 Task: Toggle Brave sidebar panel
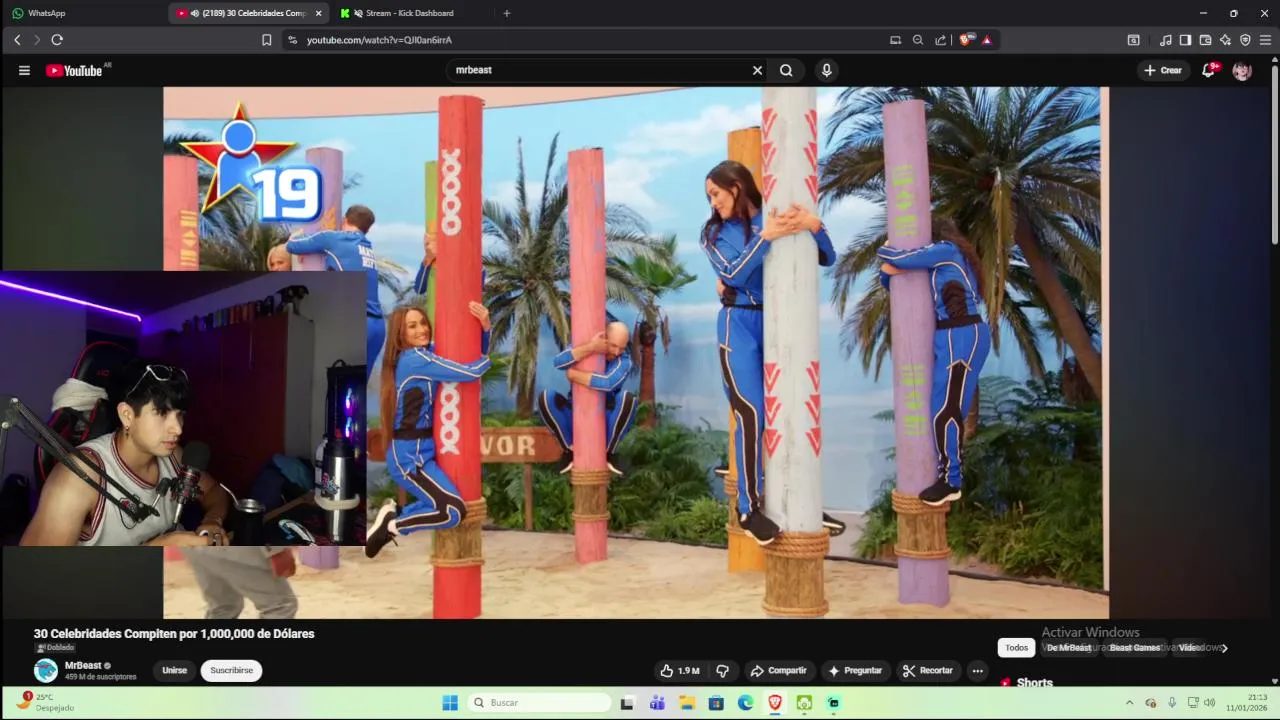coord(1185,40)
